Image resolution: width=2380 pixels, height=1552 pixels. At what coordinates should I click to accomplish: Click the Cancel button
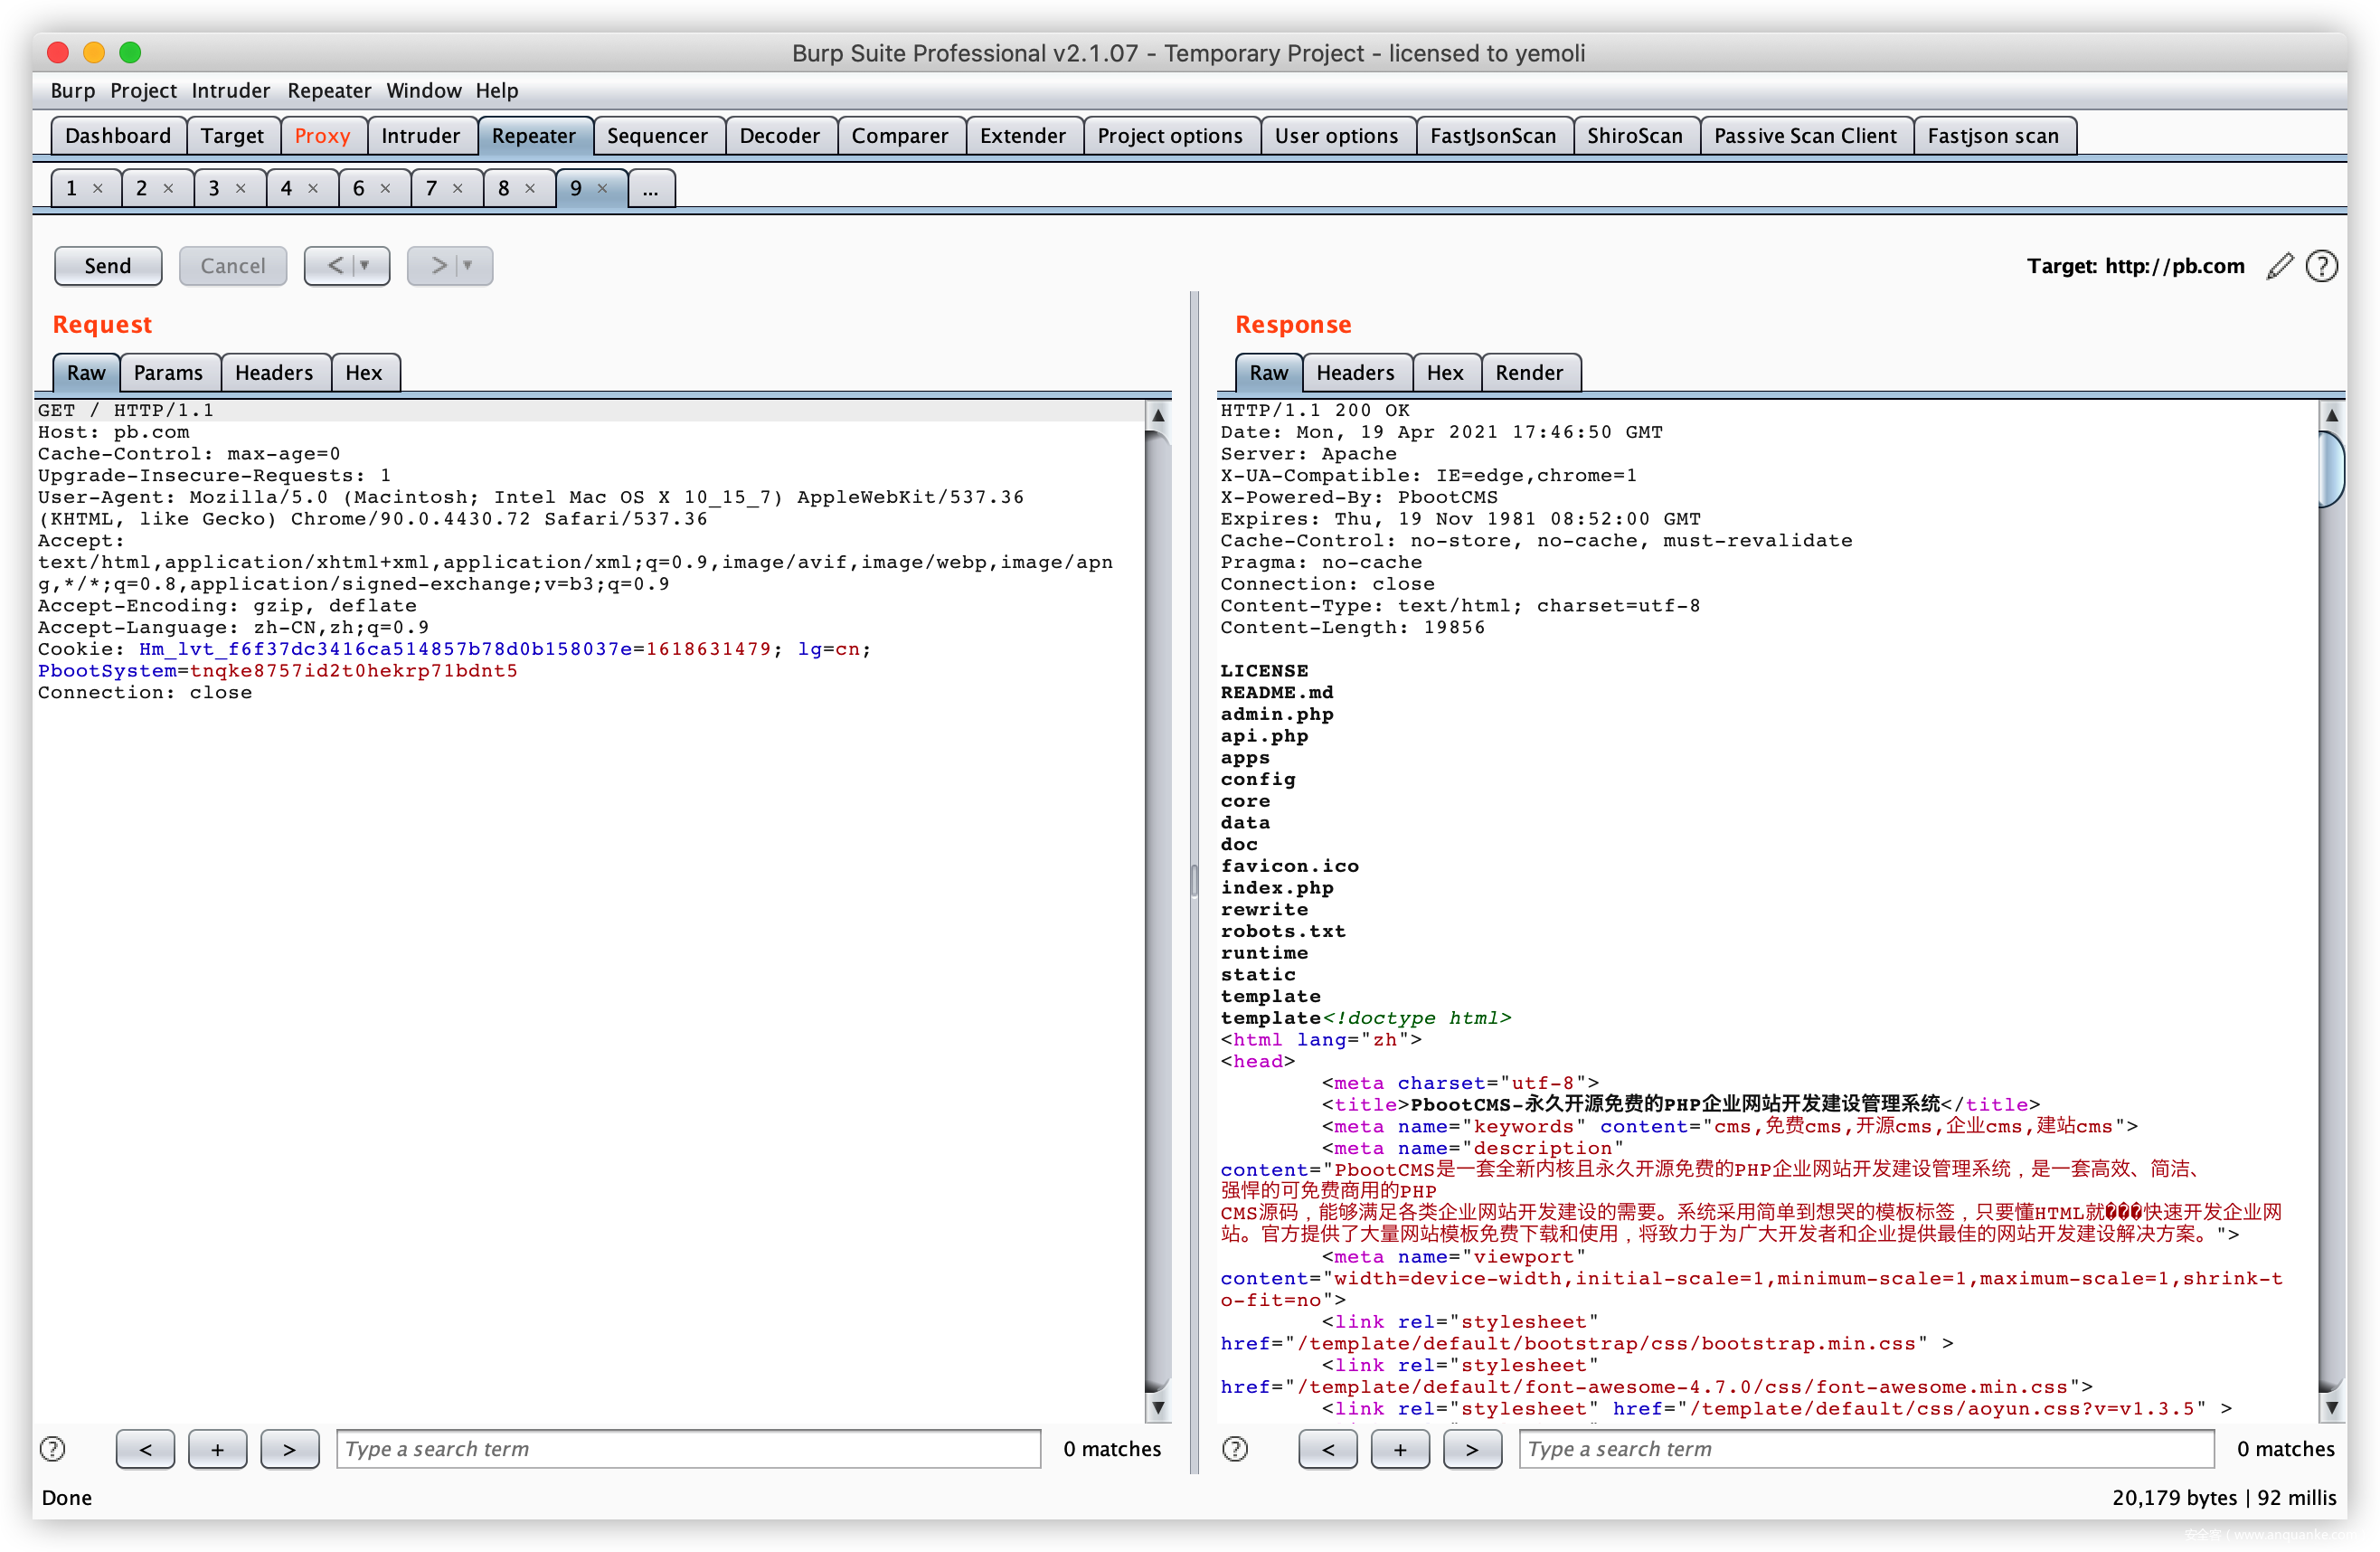point(232,266)
